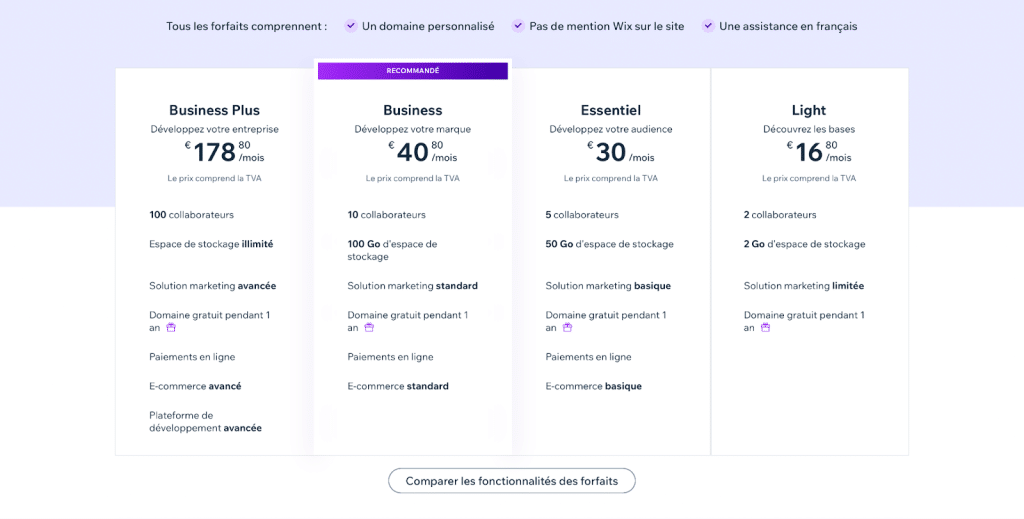Select the Business Plus plan heading
This screenshot has height=519, width=1024.
(x=214, y=110)
